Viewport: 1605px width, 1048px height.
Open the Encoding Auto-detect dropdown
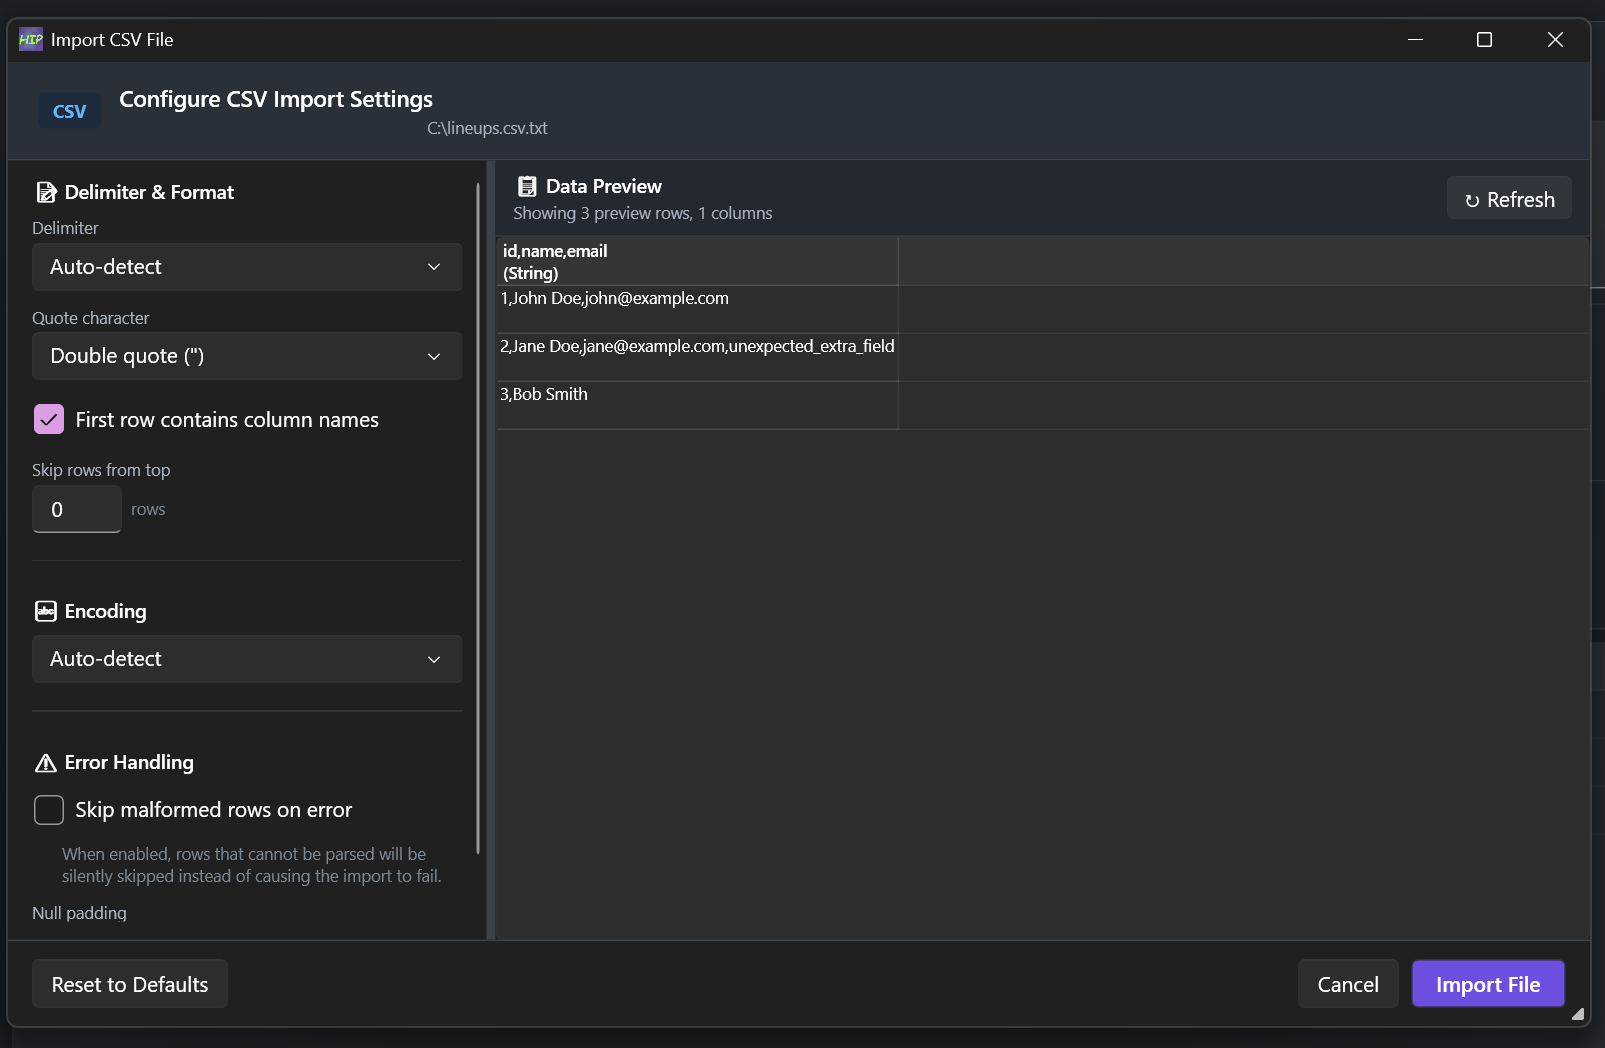247,659
